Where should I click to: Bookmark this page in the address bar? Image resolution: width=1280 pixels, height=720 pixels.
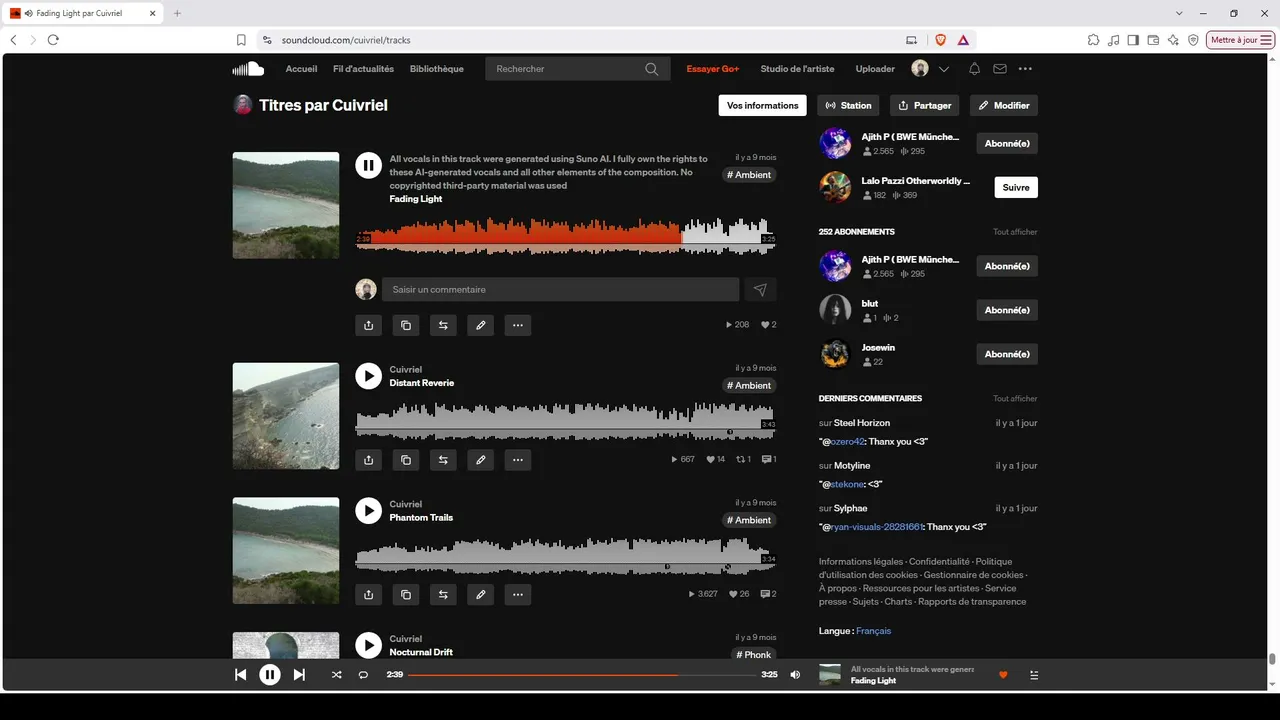coord(241,40)
